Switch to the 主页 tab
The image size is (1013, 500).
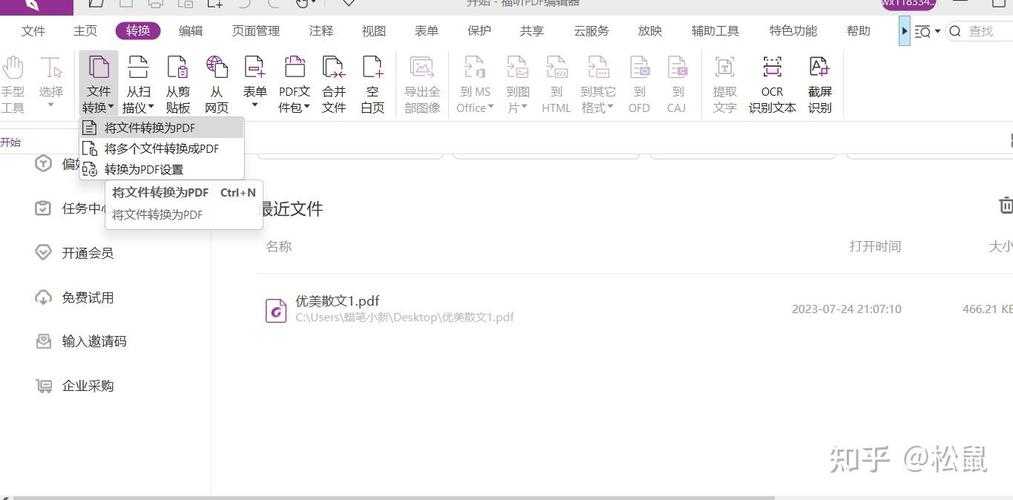85,31
